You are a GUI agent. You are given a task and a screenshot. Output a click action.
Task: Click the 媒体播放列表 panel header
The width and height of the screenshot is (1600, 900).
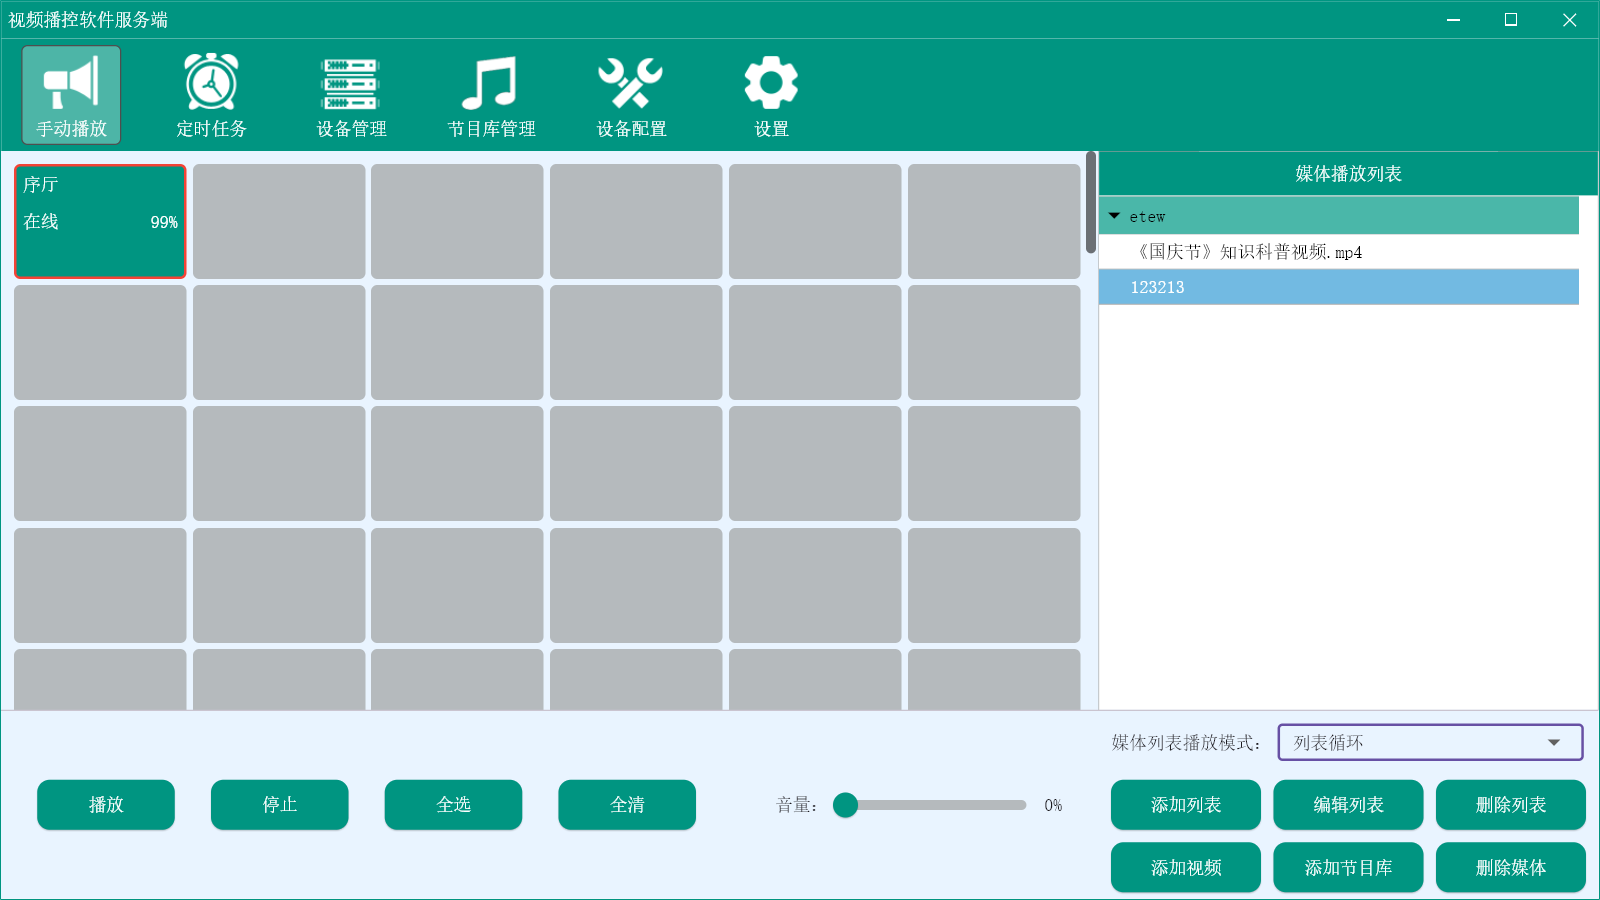click(x=1348, y=174)
